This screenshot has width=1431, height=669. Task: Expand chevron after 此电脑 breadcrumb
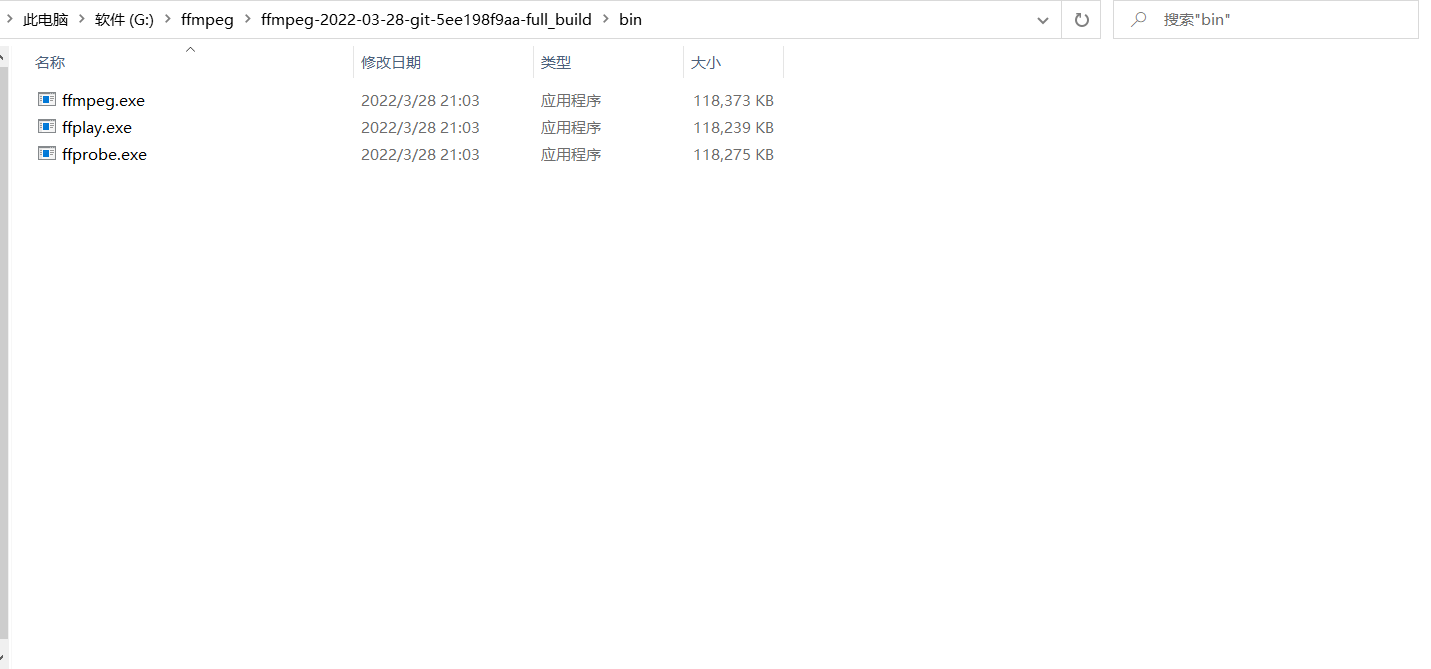(x=82, y=19)
